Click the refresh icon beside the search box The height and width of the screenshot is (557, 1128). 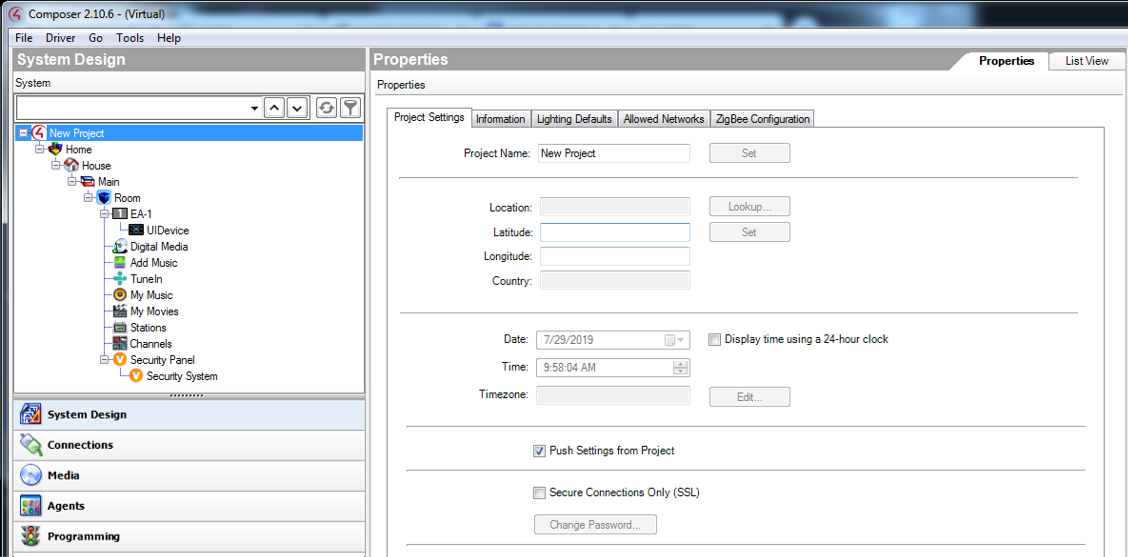[326, 108]
